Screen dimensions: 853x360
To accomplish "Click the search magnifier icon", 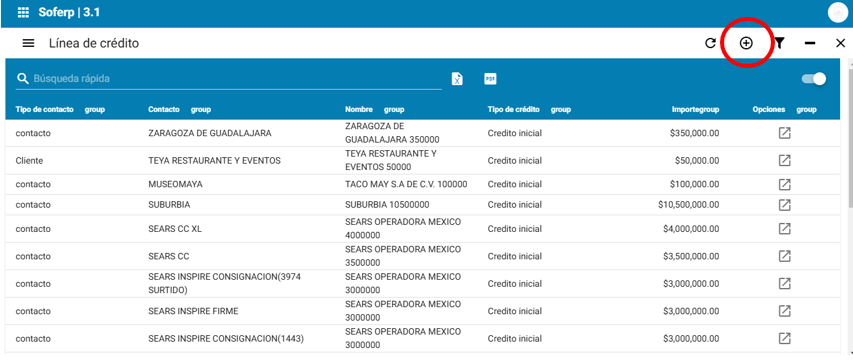I will coord(22,79).
